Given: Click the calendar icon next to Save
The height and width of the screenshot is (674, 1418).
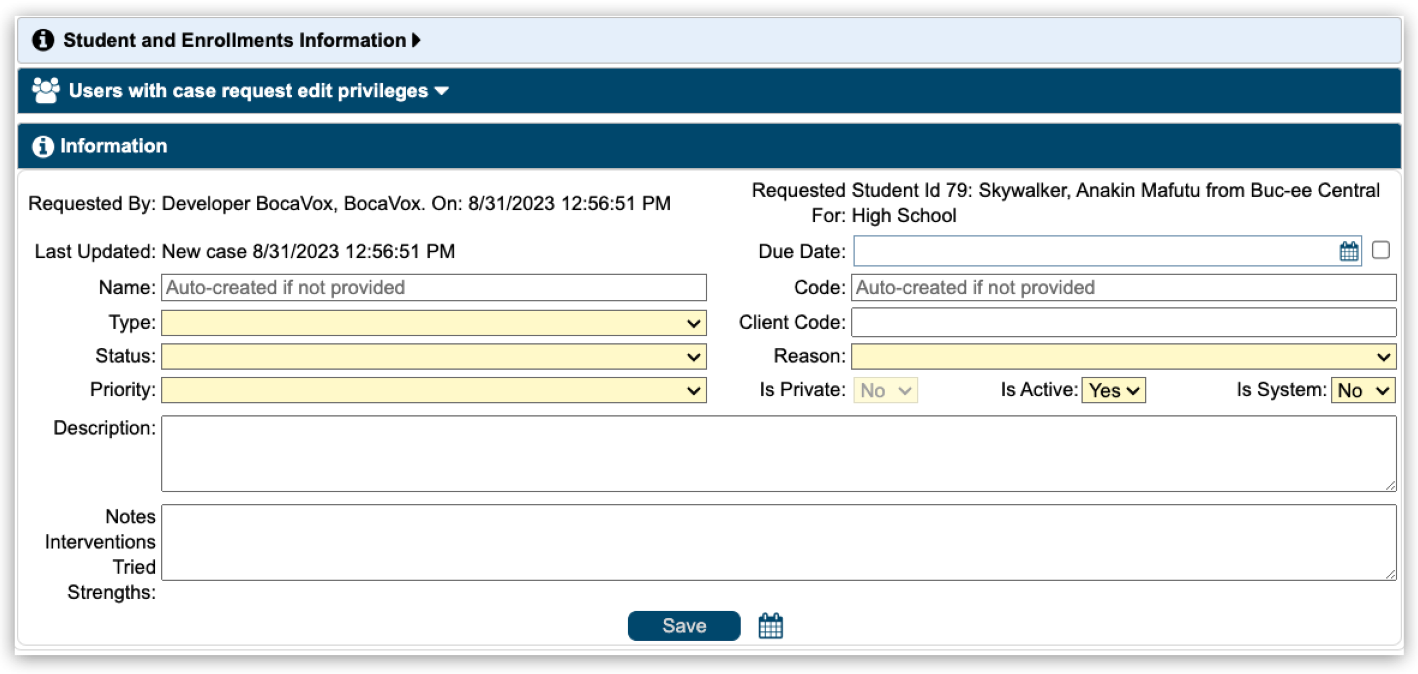Looking at the screenshot, I should [x=770, y=625].
